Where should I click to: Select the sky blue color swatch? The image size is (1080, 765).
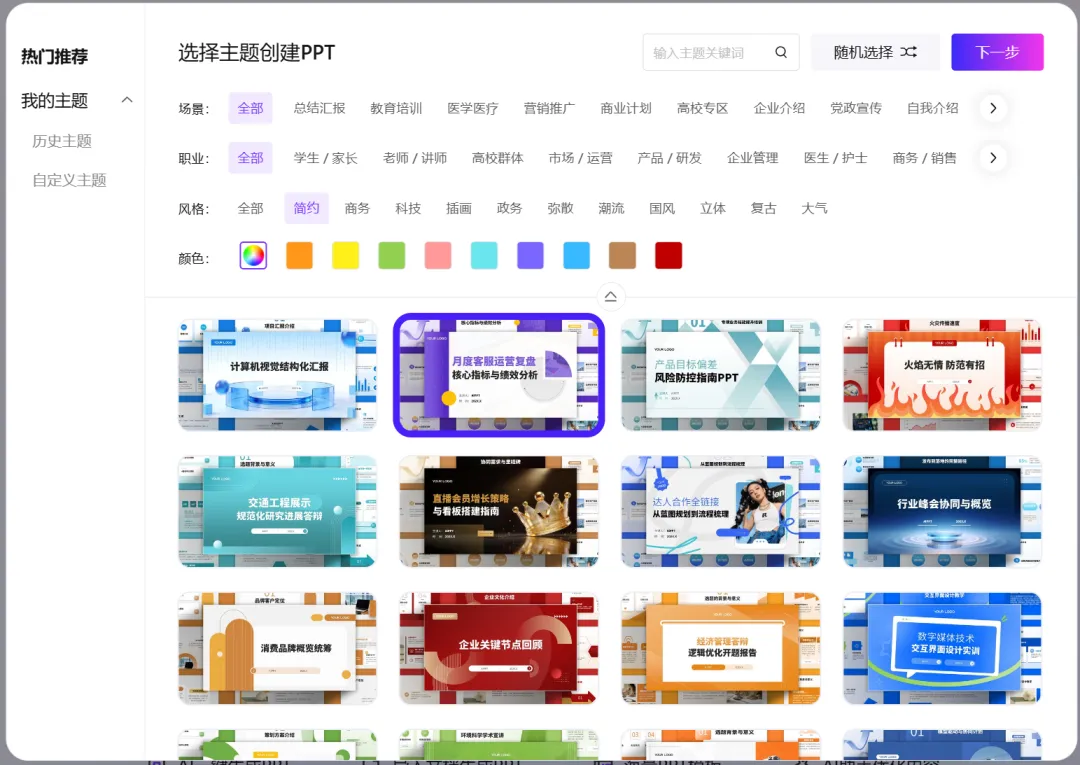(x=576, y=255)
